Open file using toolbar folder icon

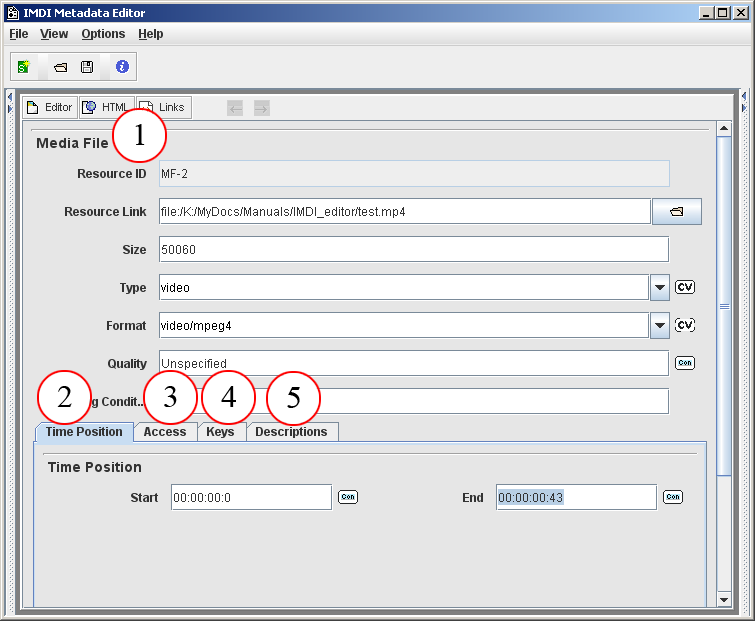point(61,67)
